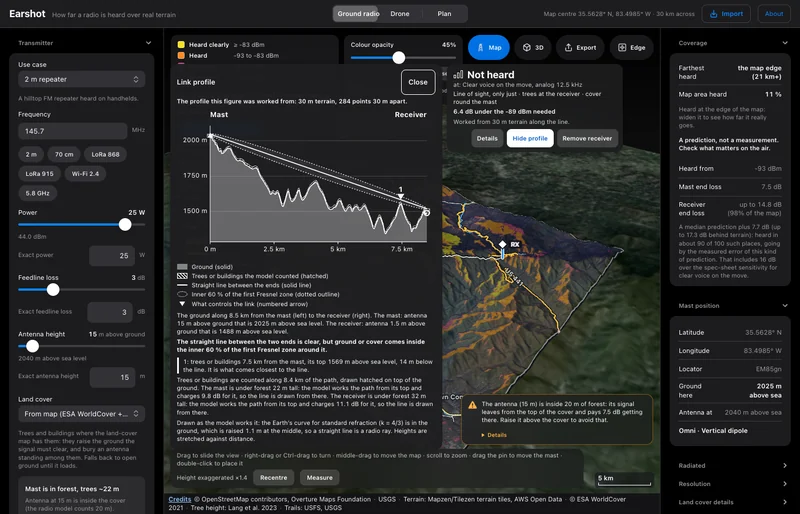Edit the Exact feedline loss field
Image resolution: width=800 pixels, height=514 pixels.
(x=110, y=312)
